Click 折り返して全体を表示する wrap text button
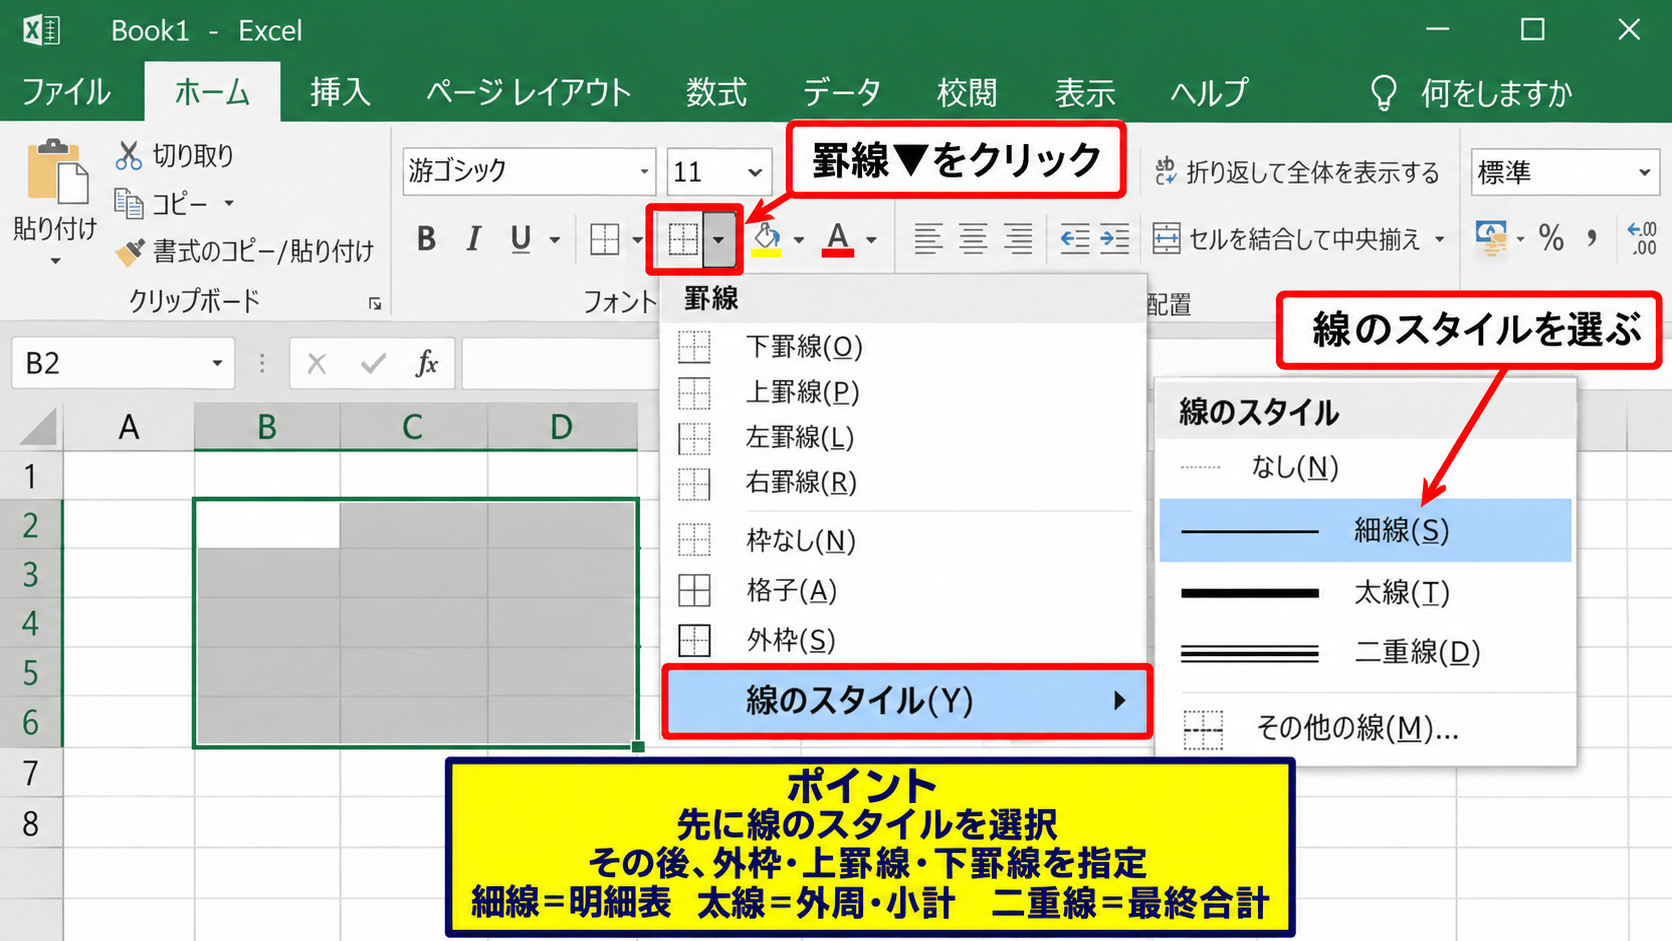This screenshot has width=1672, height=941. pyautogui.click(x=1296, y=172)
